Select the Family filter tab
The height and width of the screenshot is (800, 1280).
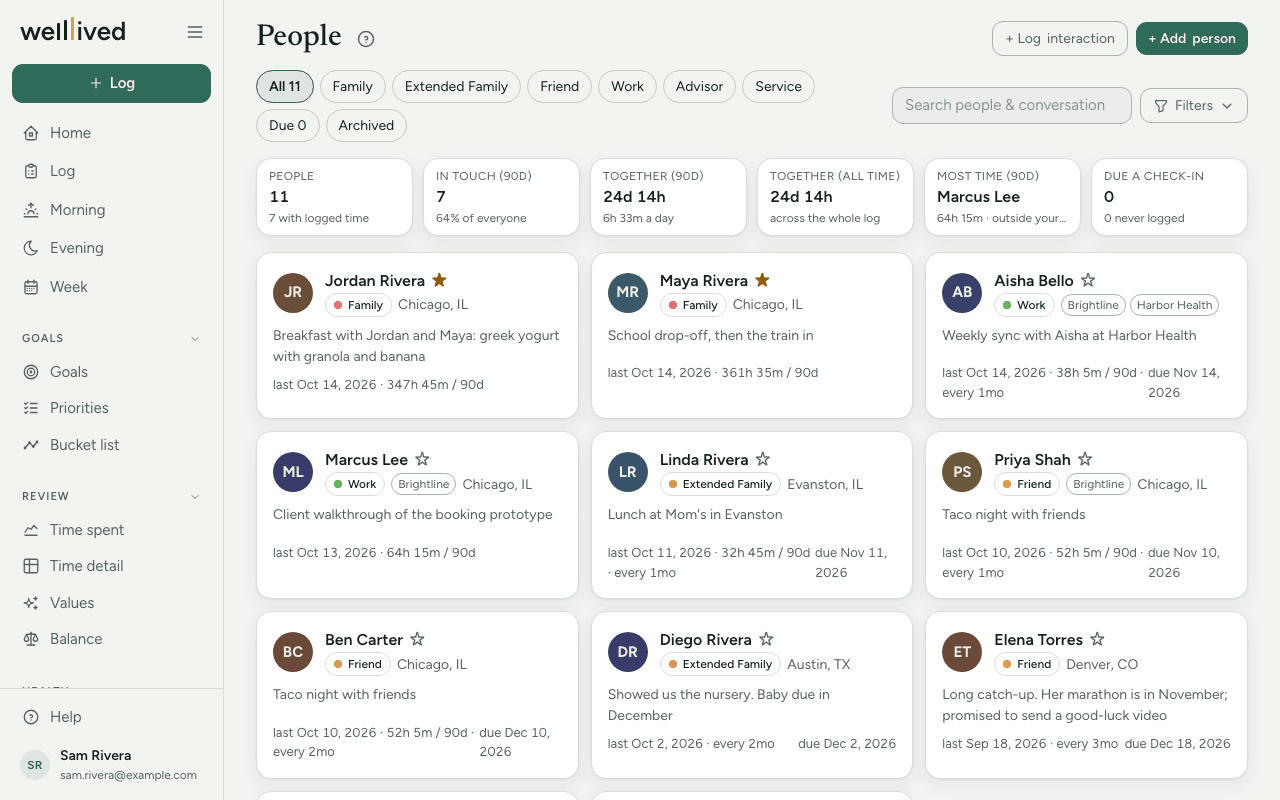coord(353,86)
